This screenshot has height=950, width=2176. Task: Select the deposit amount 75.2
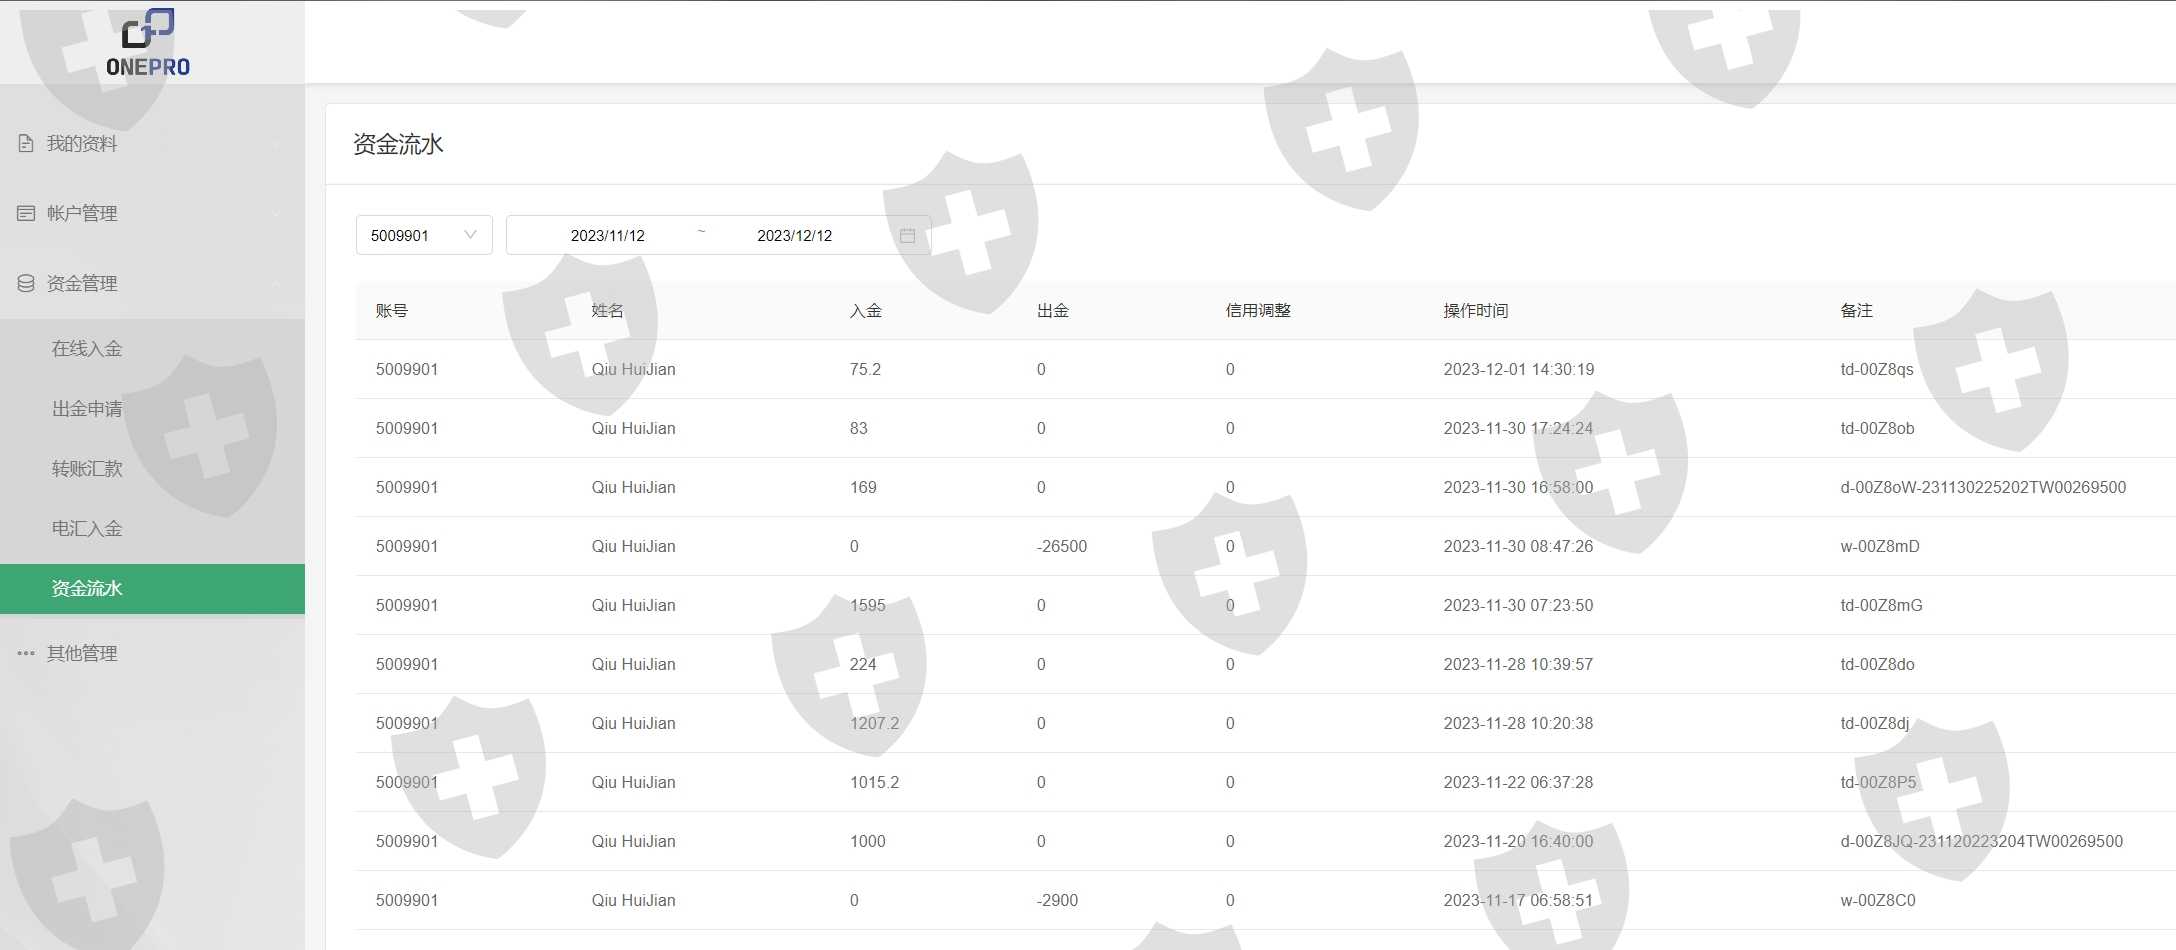(865, 369)
